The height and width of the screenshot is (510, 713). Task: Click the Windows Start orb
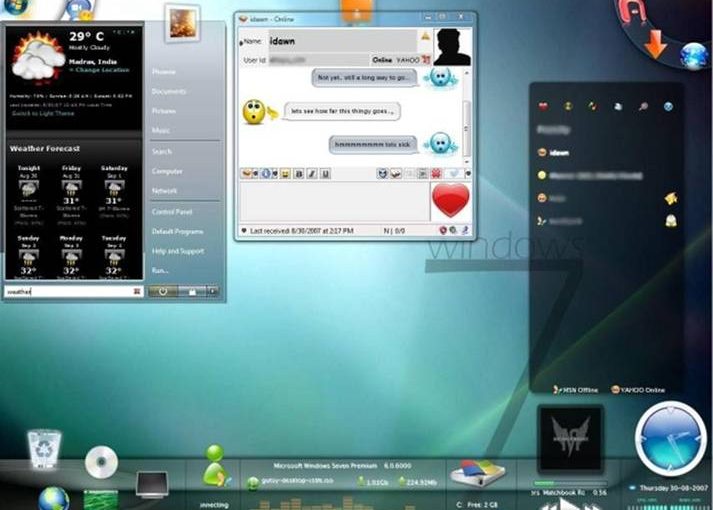(x=15, y=6)
